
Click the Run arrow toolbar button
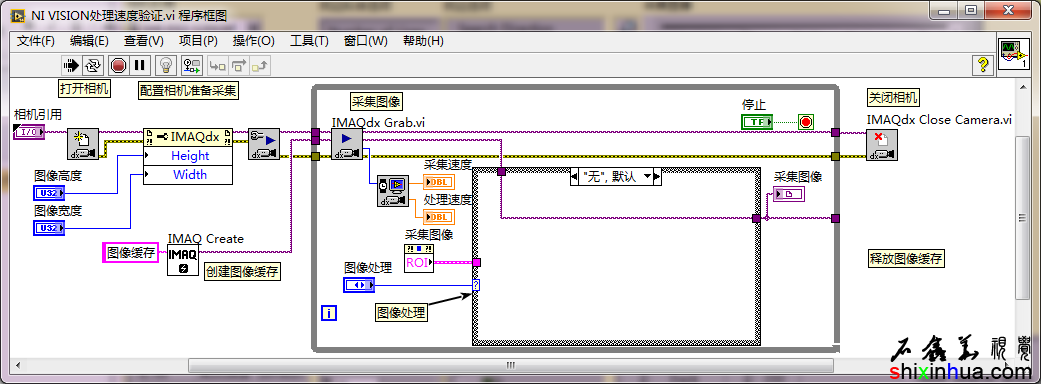[x=70, y=65]
